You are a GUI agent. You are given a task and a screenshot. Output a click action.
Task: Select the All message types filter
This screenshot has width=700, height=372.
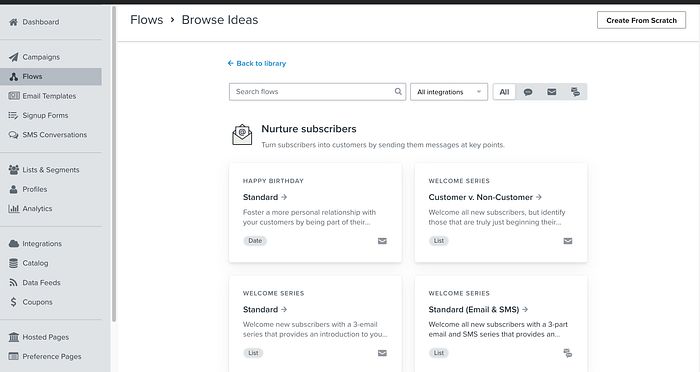pos(504,92)
